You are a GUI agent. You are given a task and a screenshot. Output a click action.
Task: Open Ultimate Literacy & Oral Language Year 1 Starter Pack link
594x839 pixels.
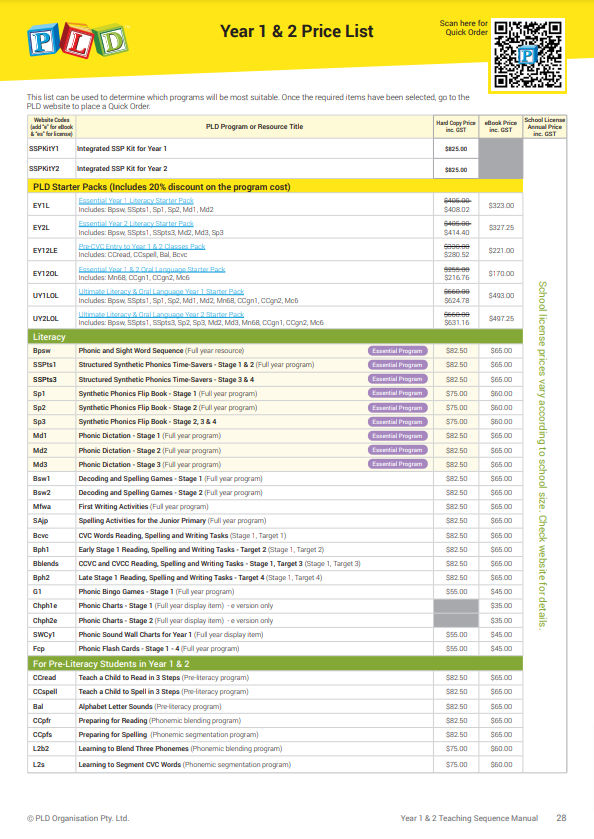(x=161, y=292)
